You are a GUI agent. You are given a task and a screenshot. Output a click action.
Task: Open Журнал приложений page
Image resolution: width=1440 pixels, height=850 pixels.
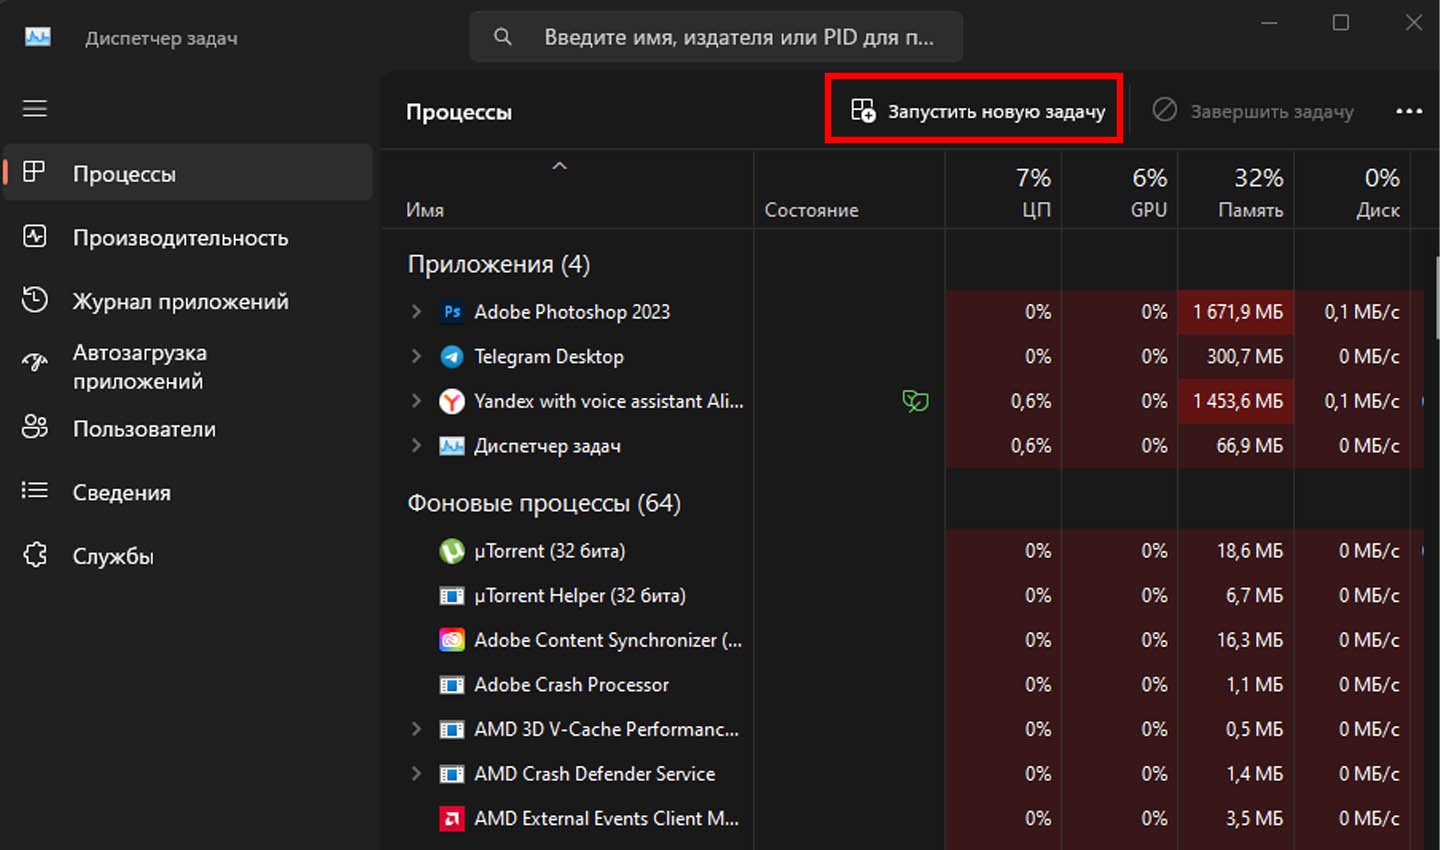(188, 300)
